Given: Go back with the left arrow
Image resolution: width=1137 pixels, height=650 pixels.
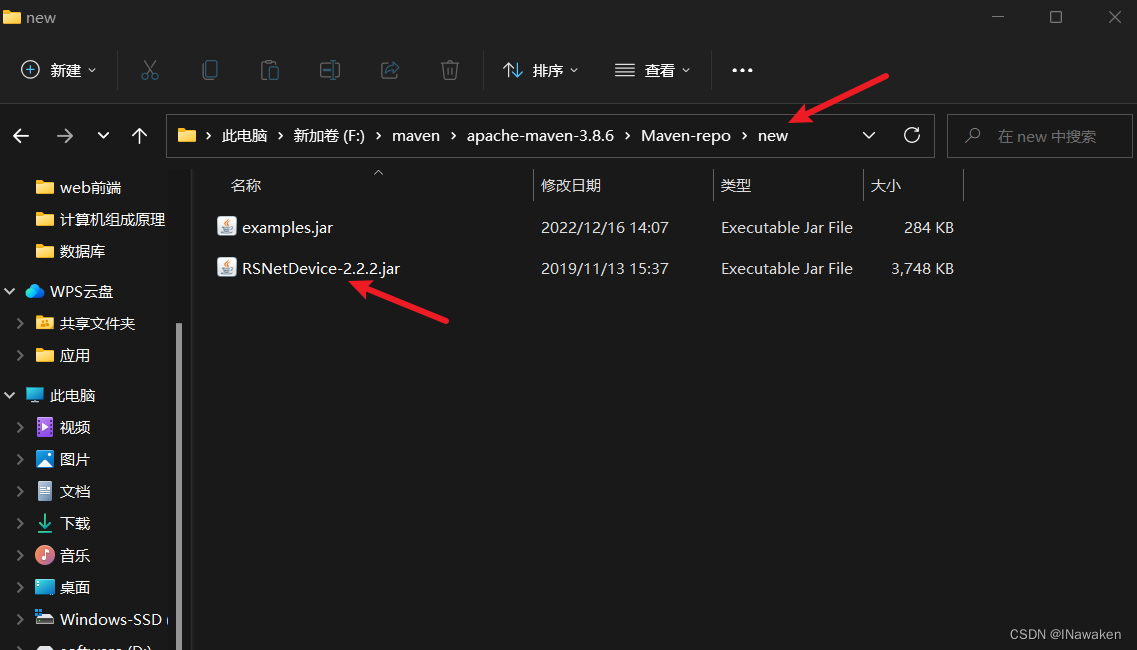Looking at the screenshot, I should pos(21,136).
